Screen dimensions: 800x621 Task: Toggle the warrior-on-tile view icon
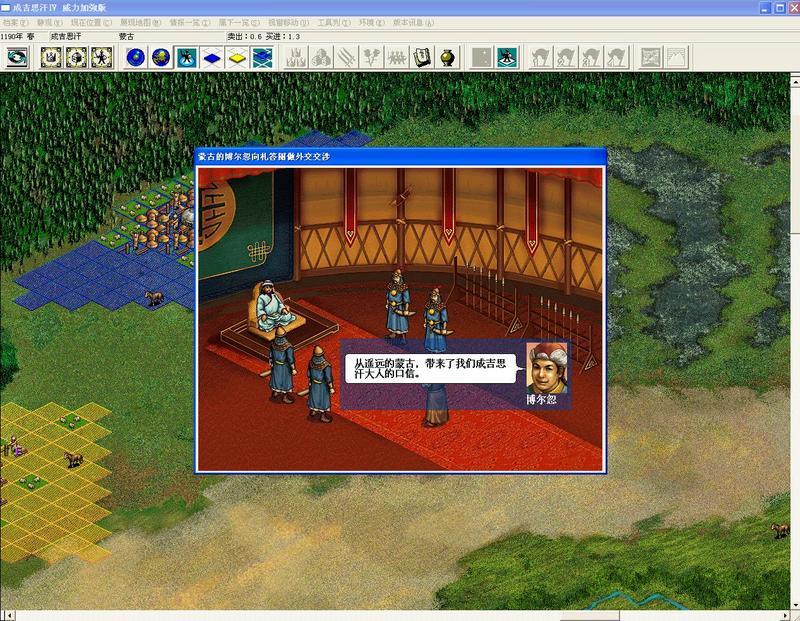point(187,57)
